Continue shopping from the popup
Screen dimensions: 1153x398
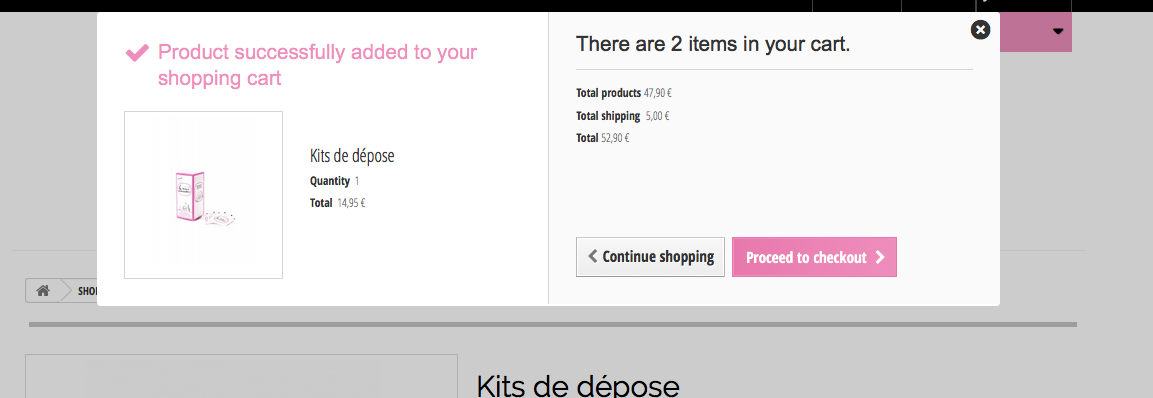tap(650, 257)
